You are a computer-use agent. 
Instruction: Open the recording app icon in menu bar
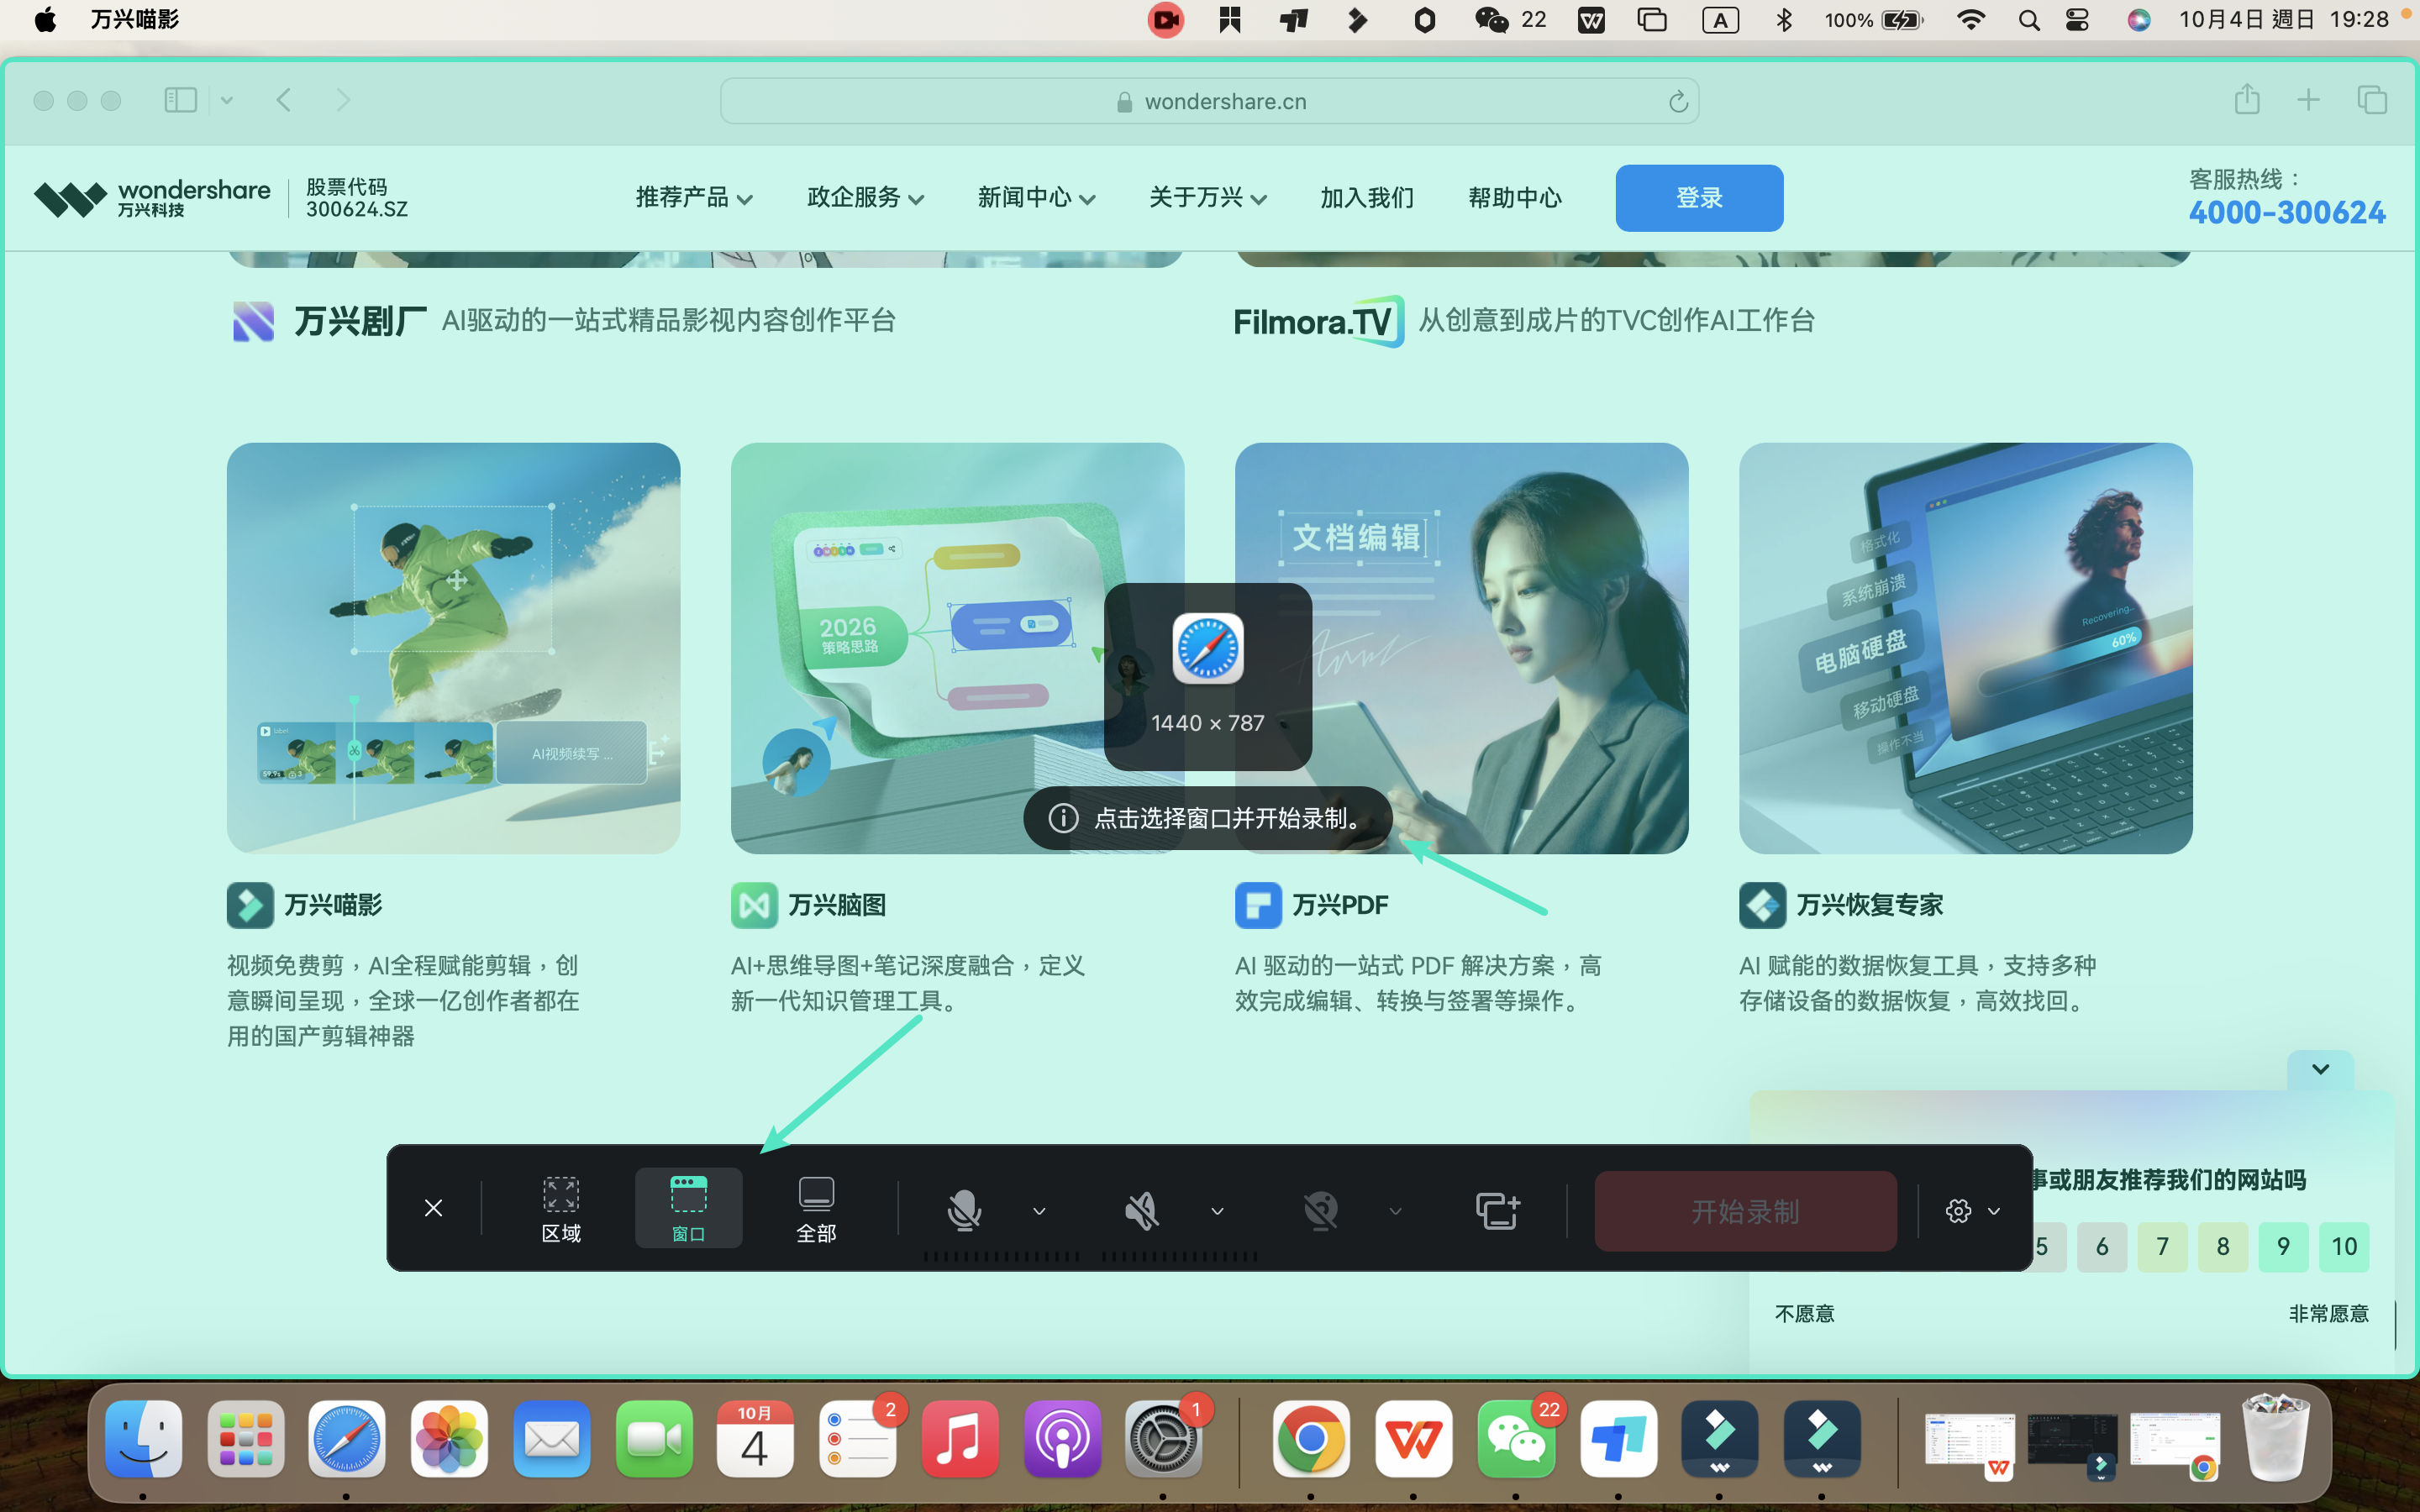coord(1166,20)
